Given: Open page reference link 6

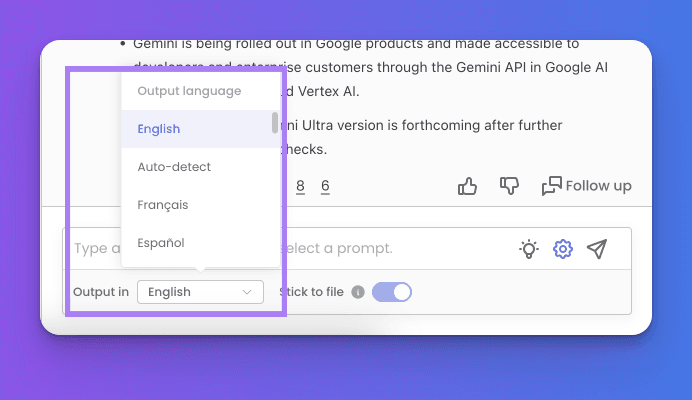Looking at the screenshot, I should pyautogui.click(x=325, y=186).
